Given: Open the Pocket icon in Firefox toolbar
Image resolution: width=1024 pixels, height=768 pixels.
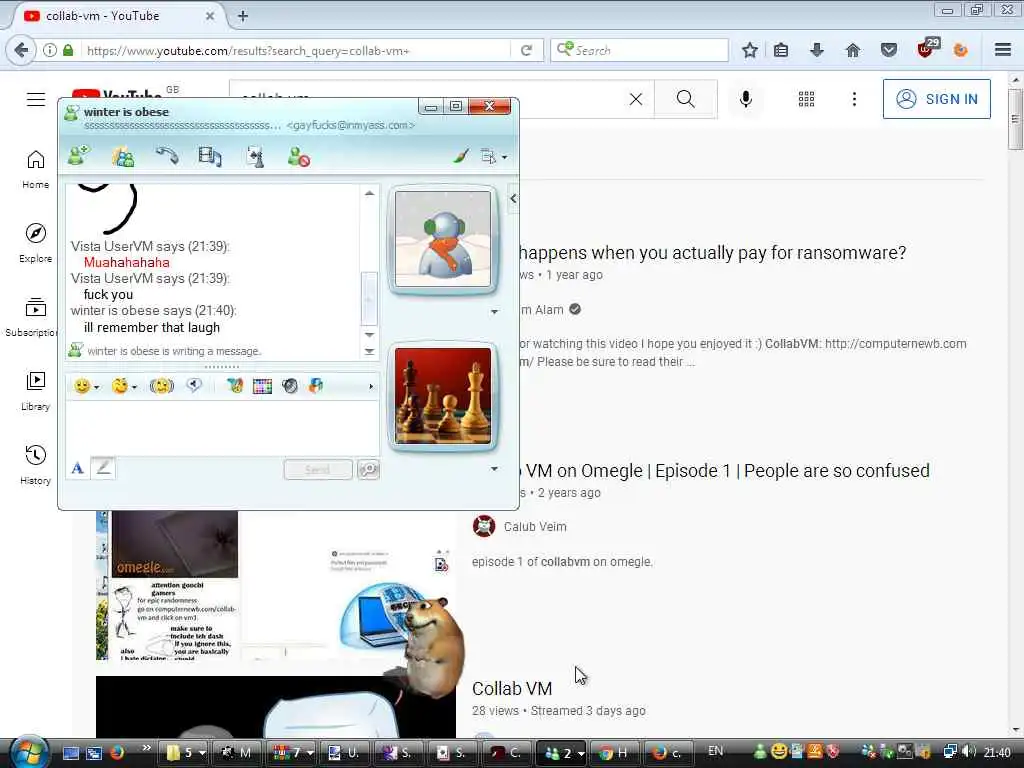Looking at the screenshot, I should point(888,50).
